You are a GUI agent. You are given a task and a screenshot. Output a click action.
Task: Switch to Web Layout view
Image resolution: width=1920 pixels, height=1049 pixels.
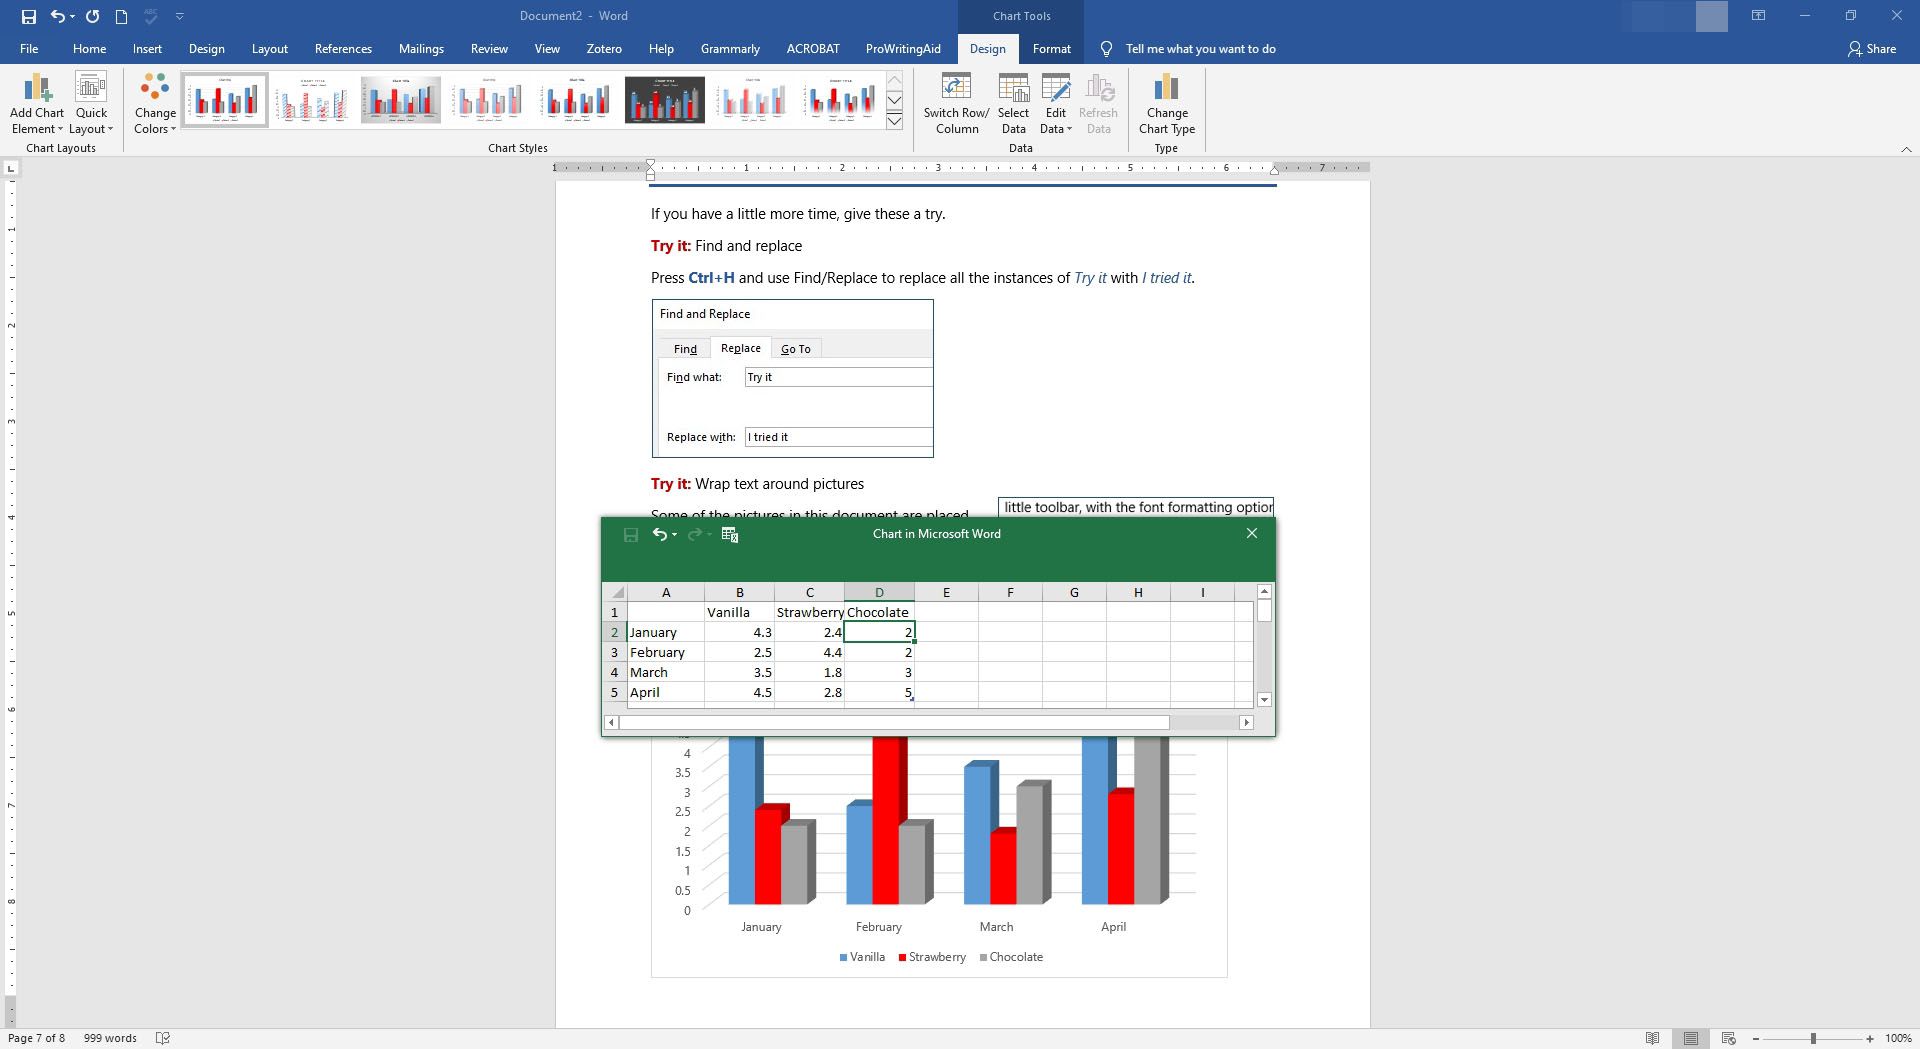tap(1728, 1038)
